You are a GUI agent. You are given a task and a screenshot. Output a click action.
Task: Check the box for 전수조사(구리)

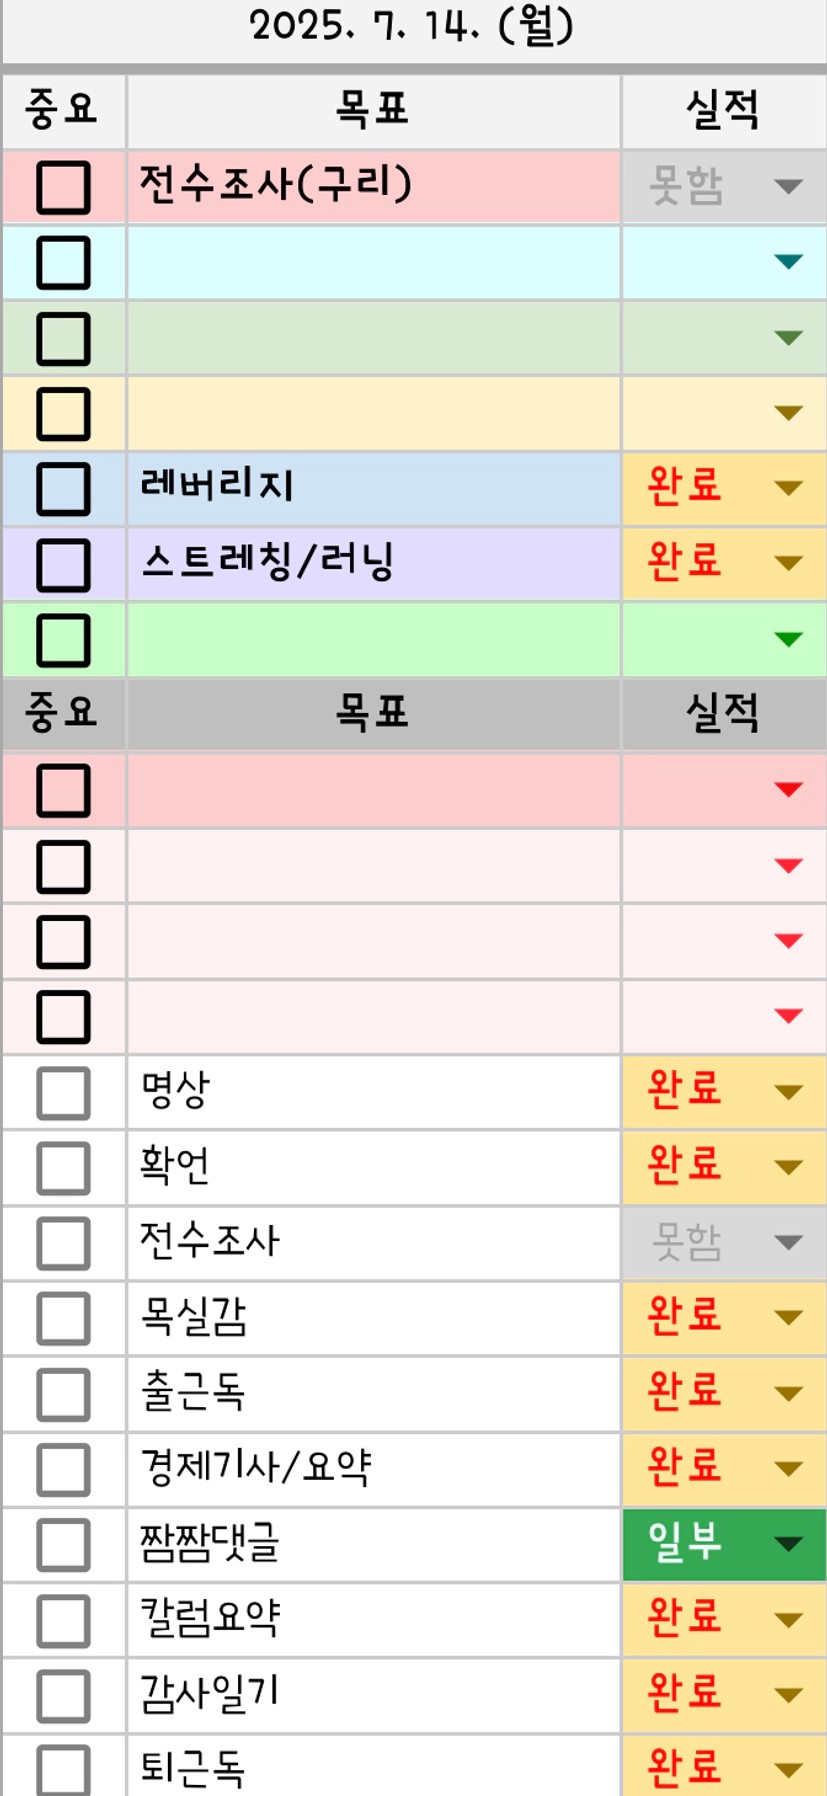(x=63, y=187)
